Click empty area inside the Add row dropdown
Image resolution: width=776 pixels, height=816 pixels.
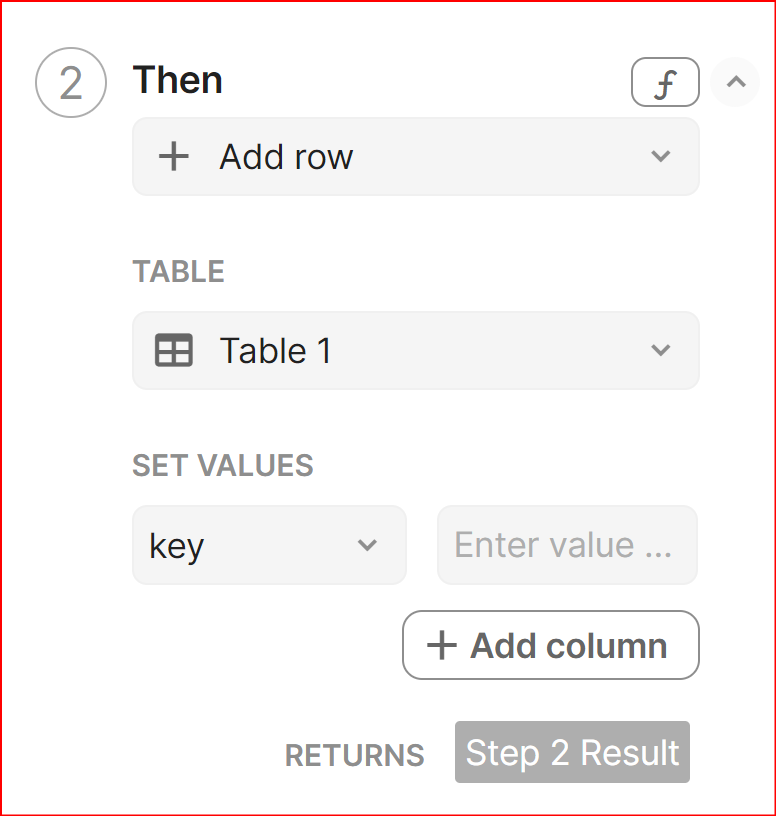click(x=500, y=157)
